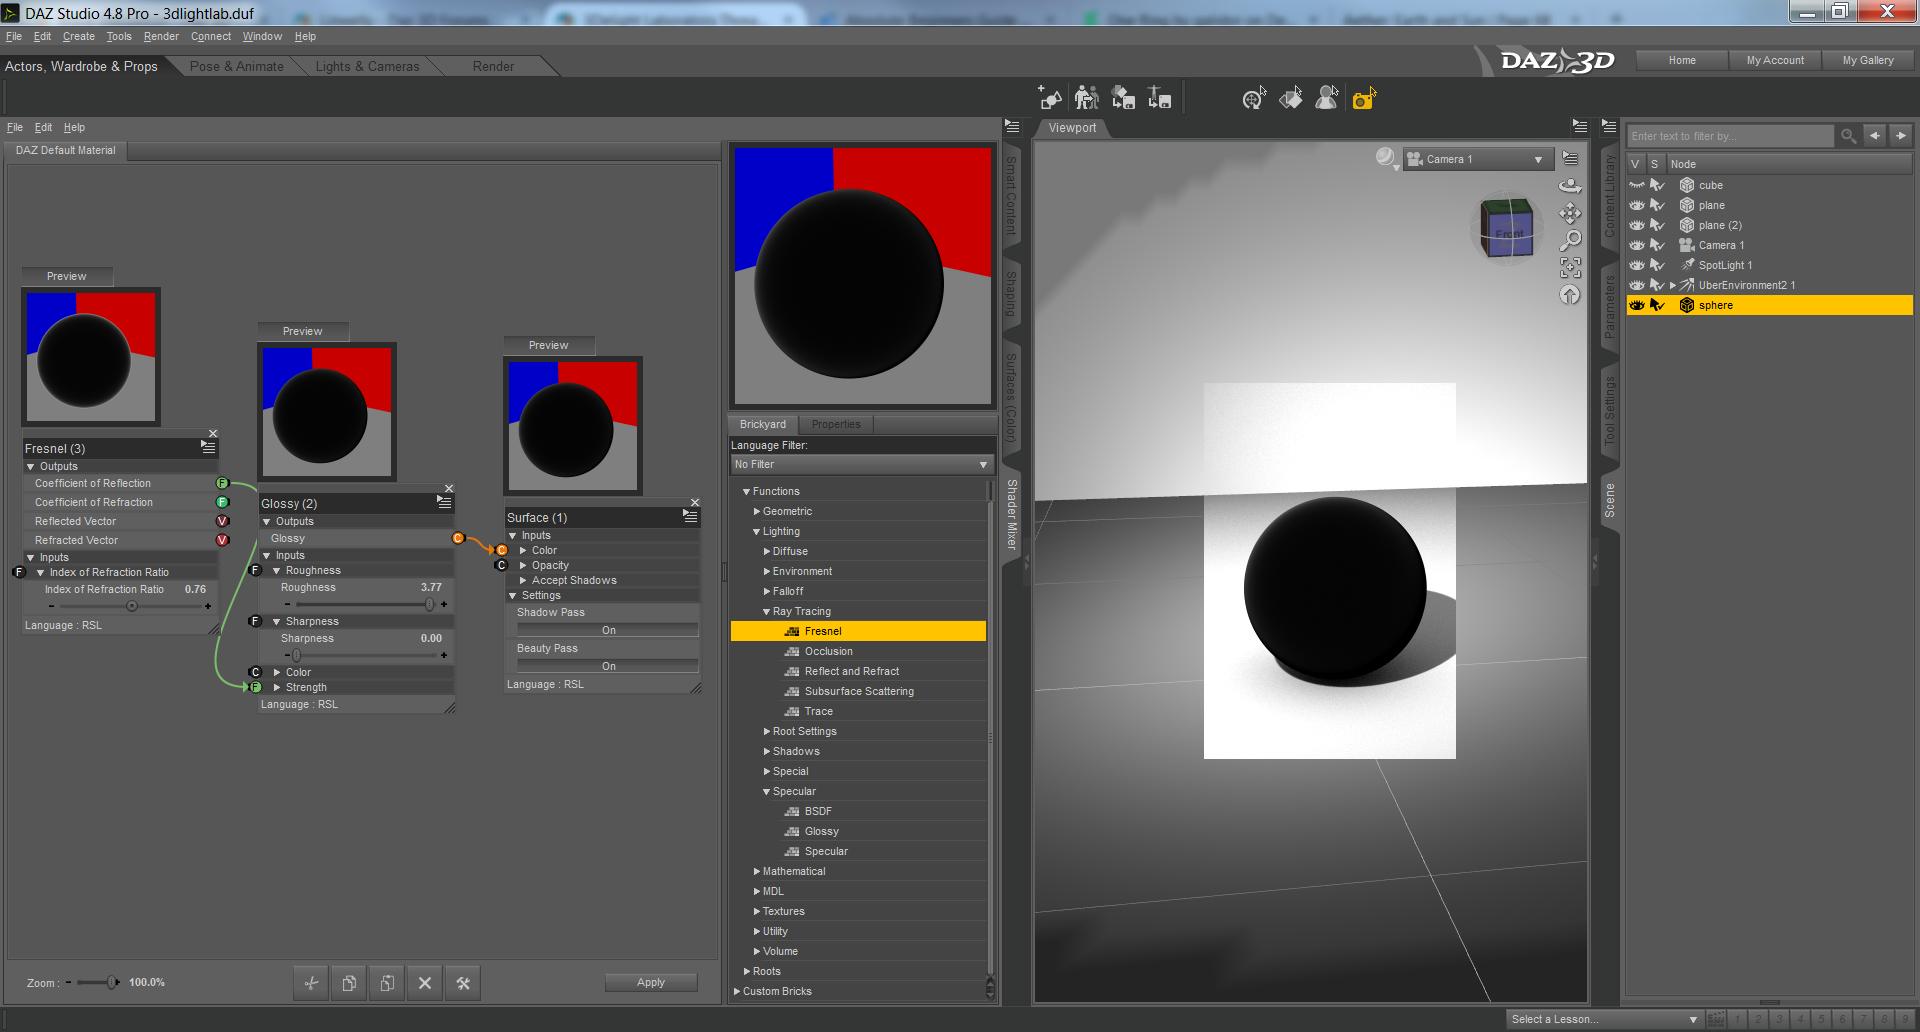This screenshot has width=1920, height=1032.
Task: Switch to the Properties tab
Action: [836, 424]
